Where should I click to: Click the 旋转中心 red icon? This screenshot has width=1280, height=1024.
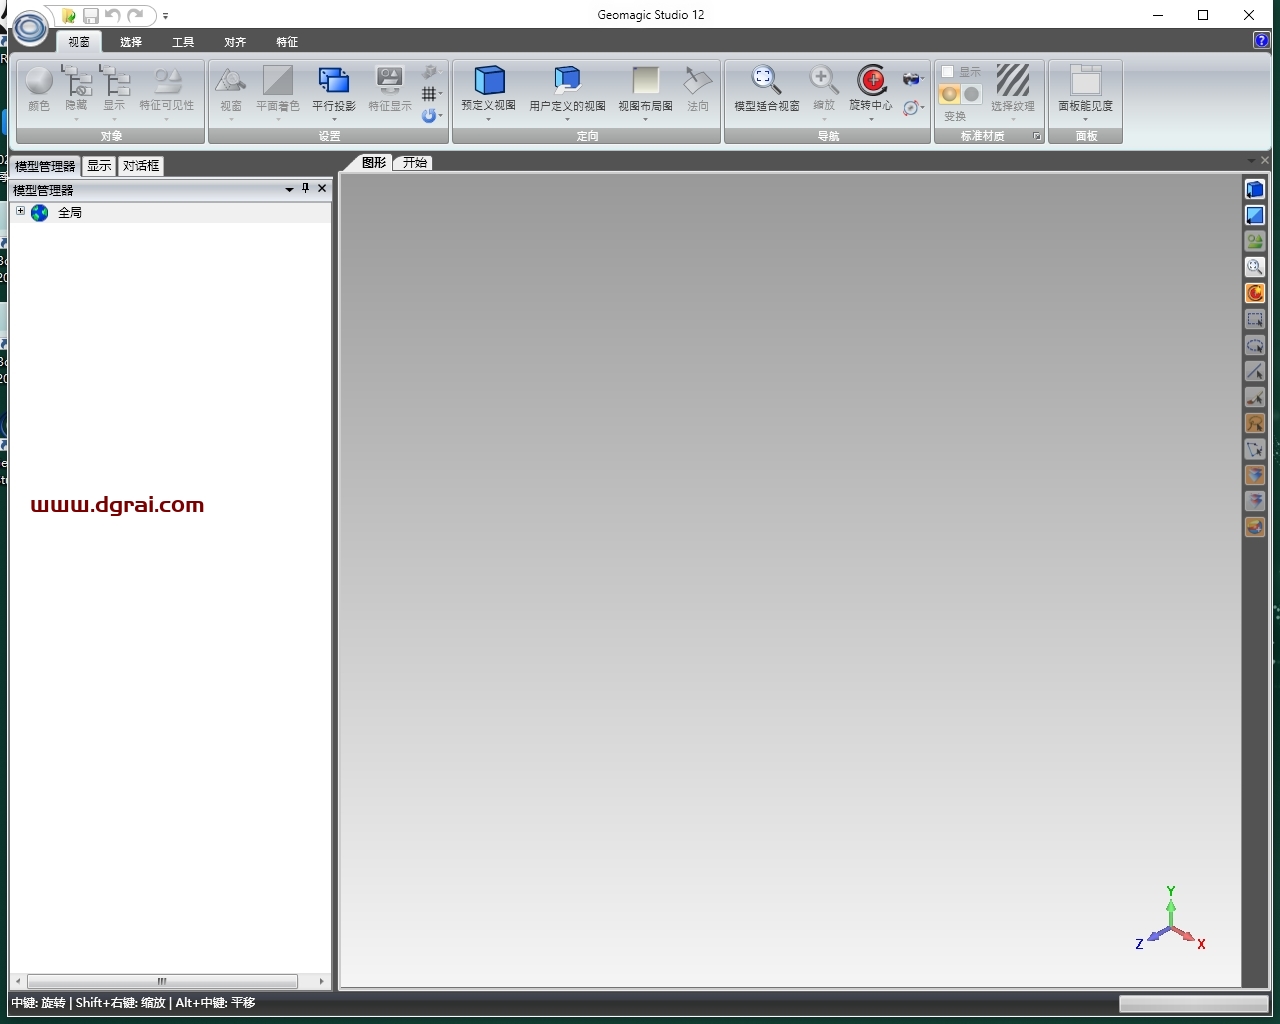click(871, 80)
